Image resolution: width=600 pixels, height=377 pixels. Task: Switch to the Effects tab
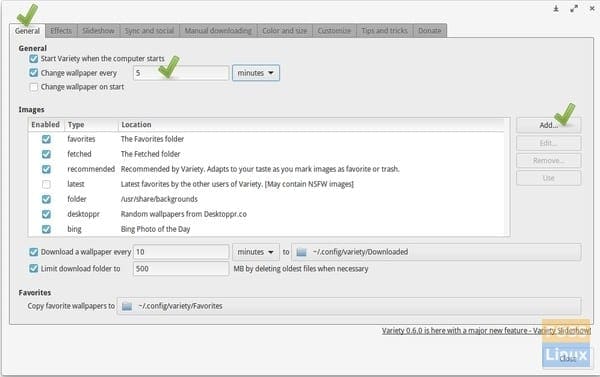coord(61,31)
